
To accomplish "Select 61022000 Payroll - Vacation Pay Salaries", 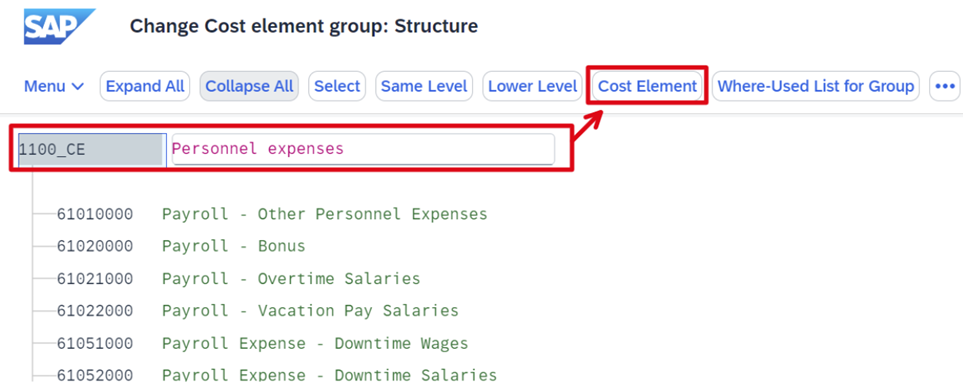I will (257, 311).
